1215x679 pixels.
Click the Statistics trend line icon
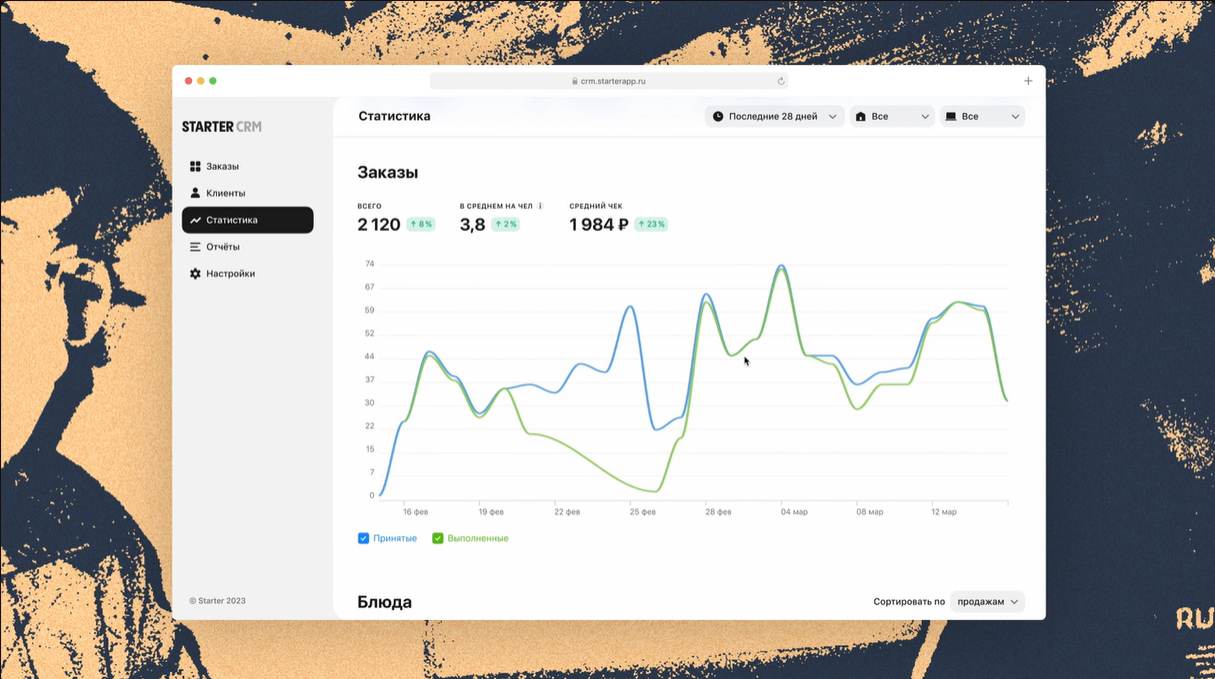click(x=195, y=220)
